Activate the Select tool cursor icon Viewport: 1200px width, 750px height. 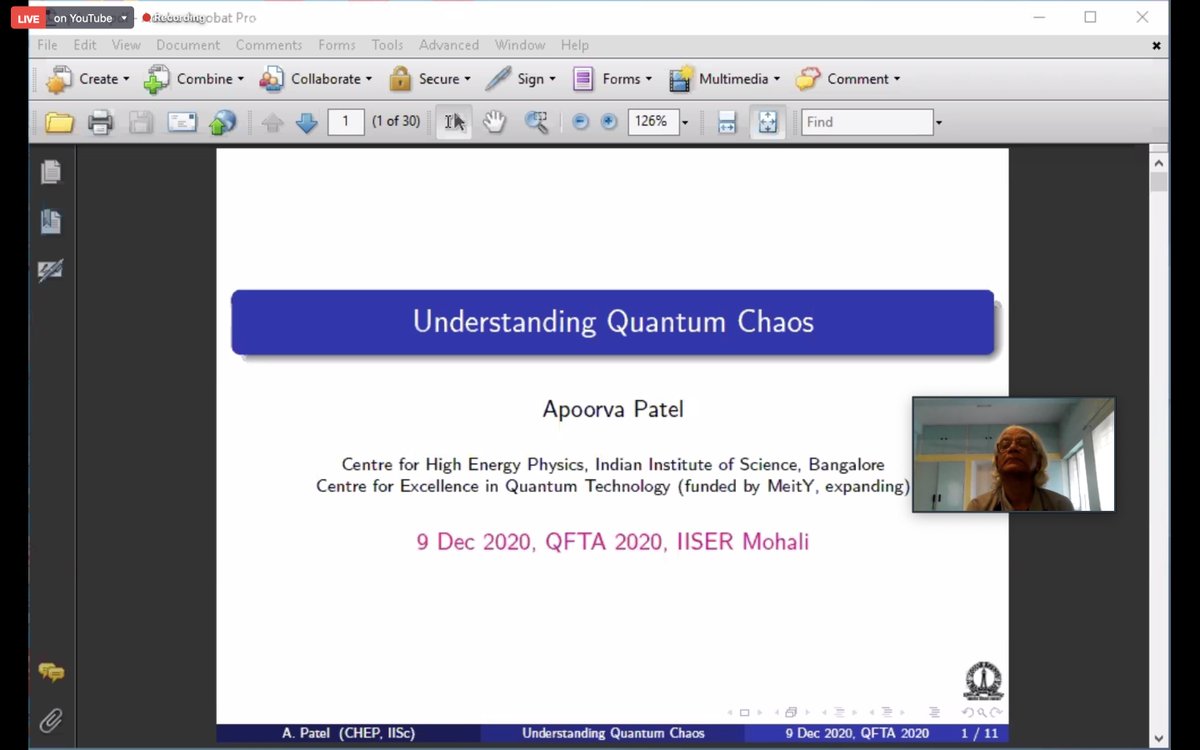(x=454, y=122)
